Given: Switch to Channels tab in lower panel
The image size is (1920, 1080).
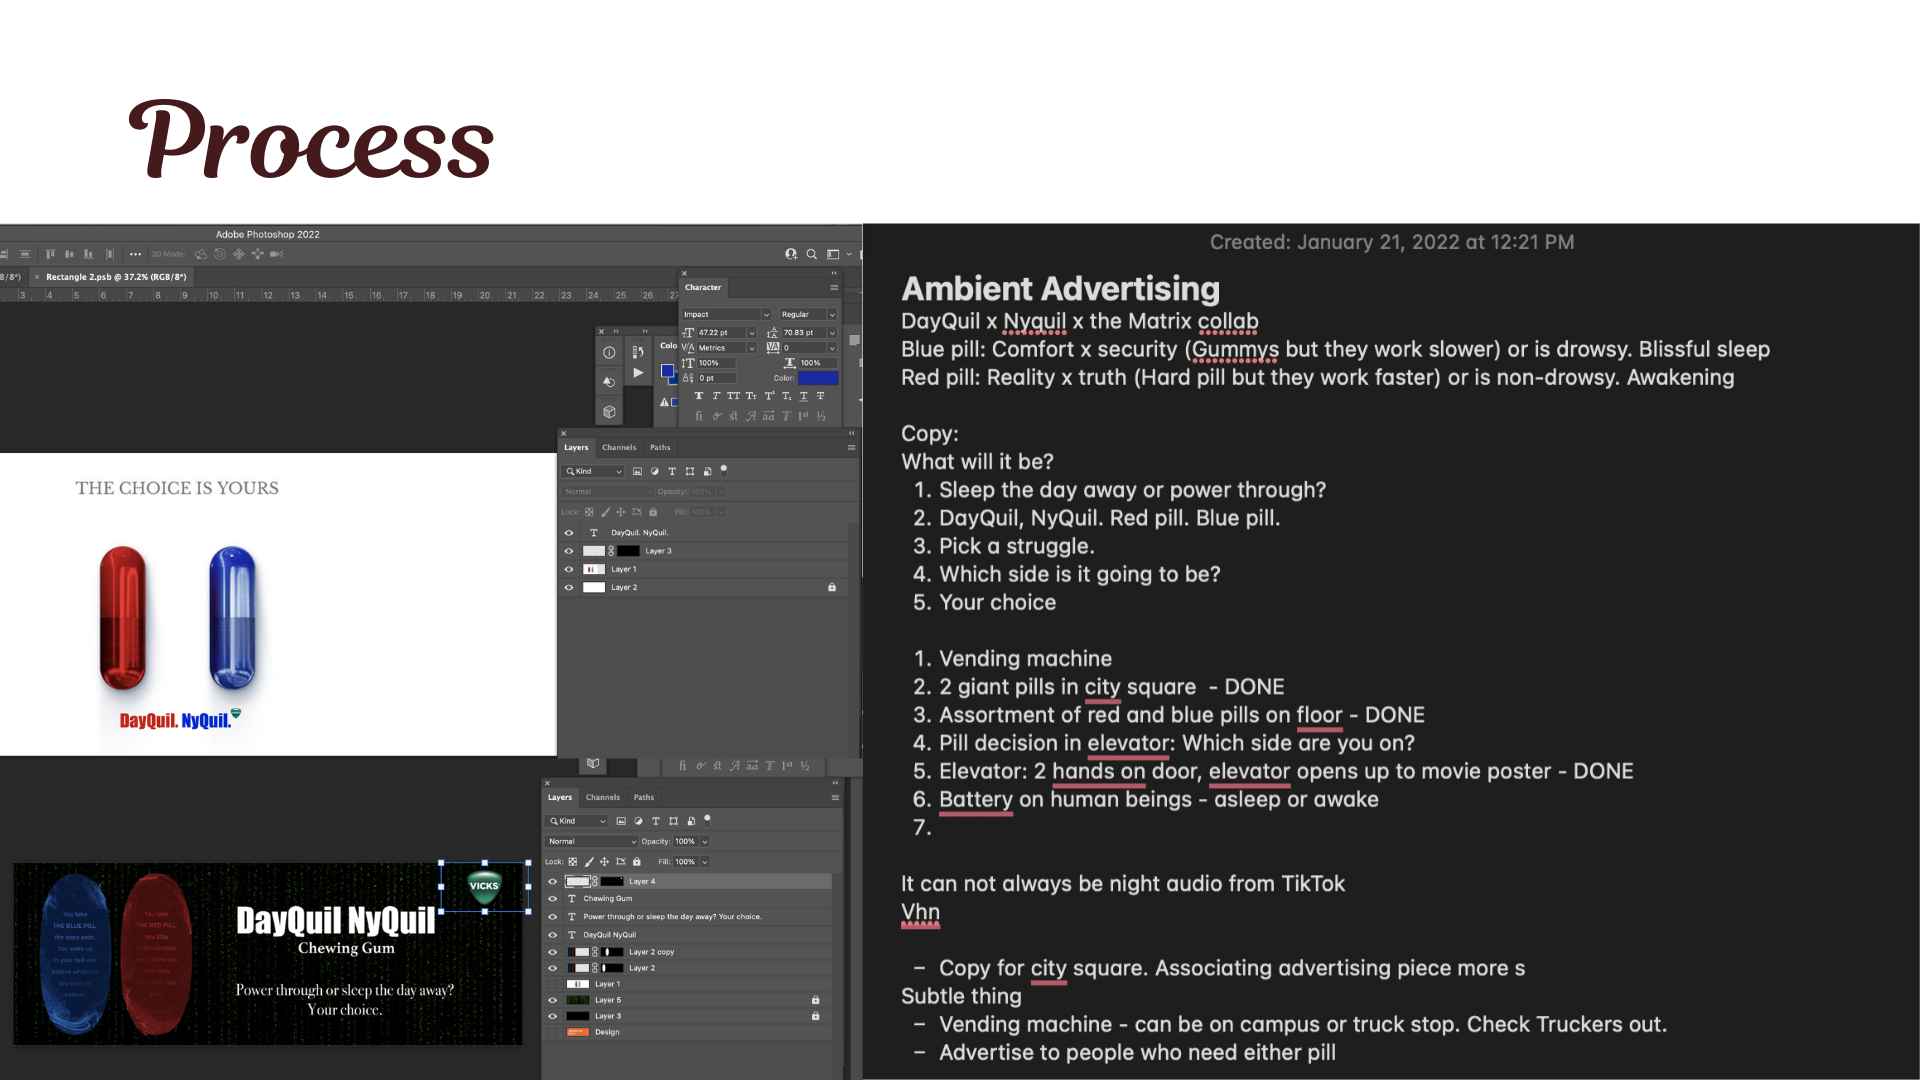Looking at the screenshot, I should (602, 797).
